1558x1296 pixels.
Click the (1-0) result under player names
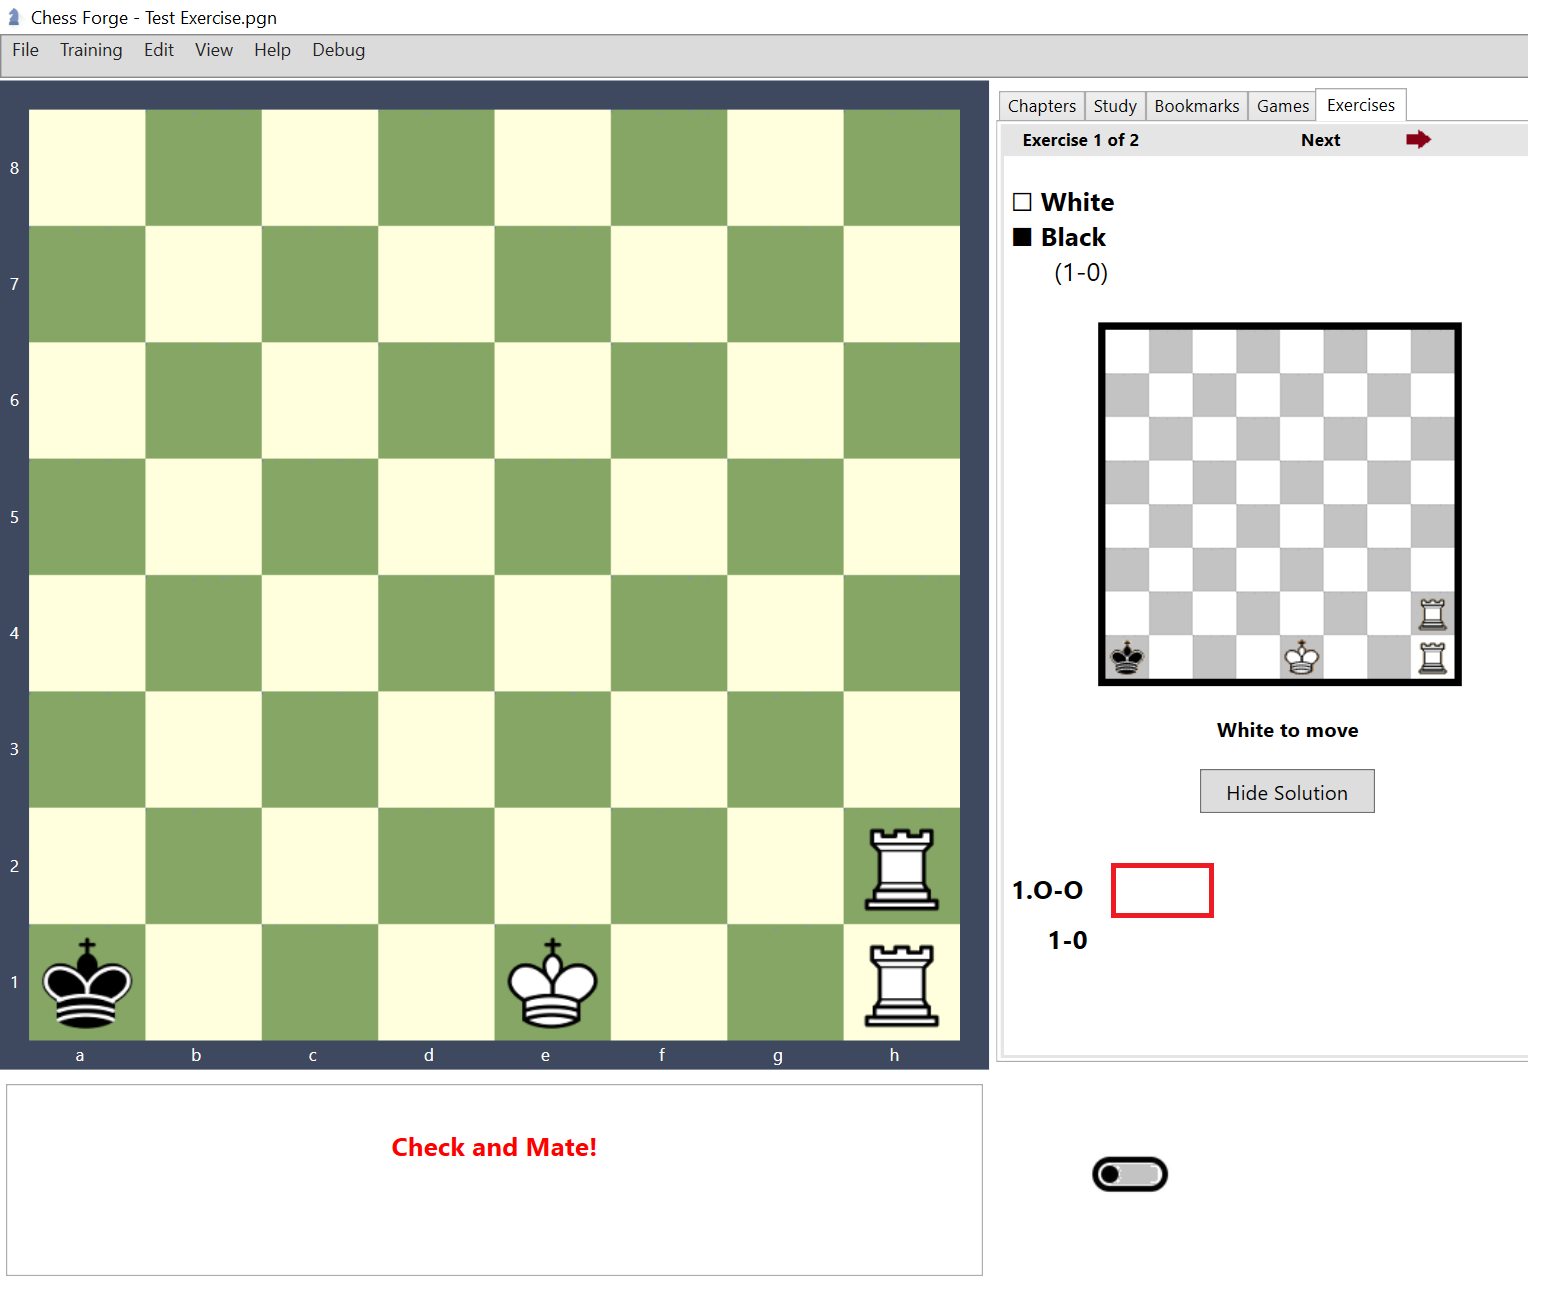(x=1081, y=273)
